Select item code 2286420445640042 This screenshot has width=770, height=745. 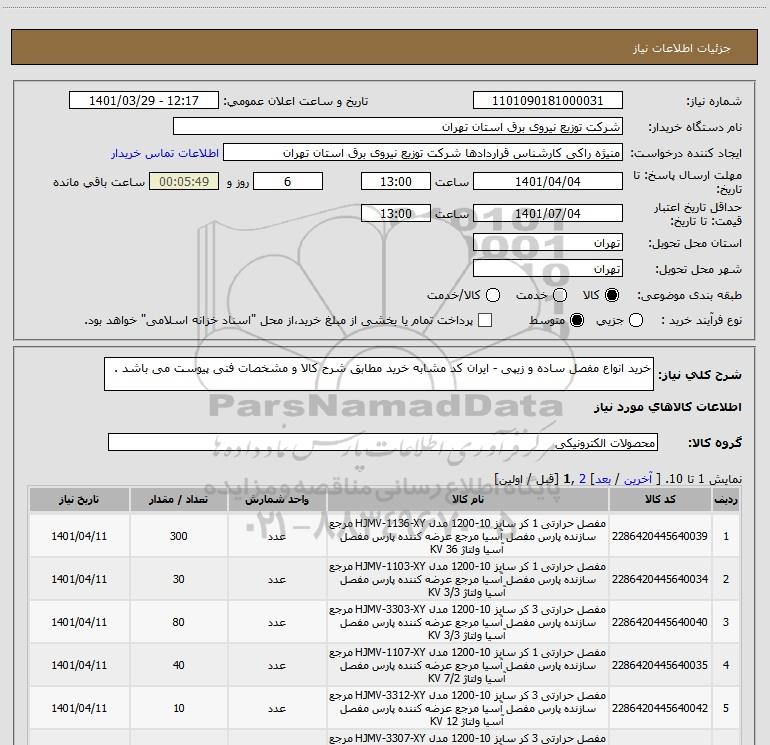660,708
